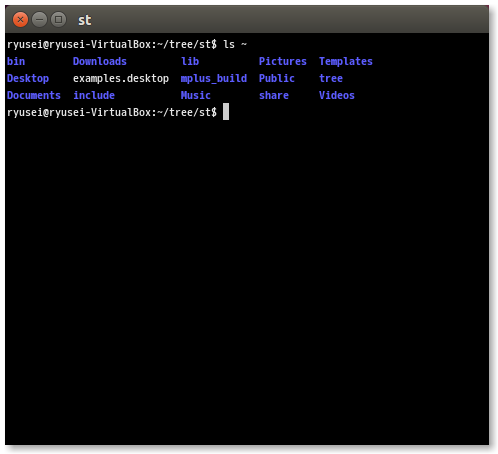Click the 'lib' directory entry
Viewport: 498px width, 454px height.
(190, 61)
